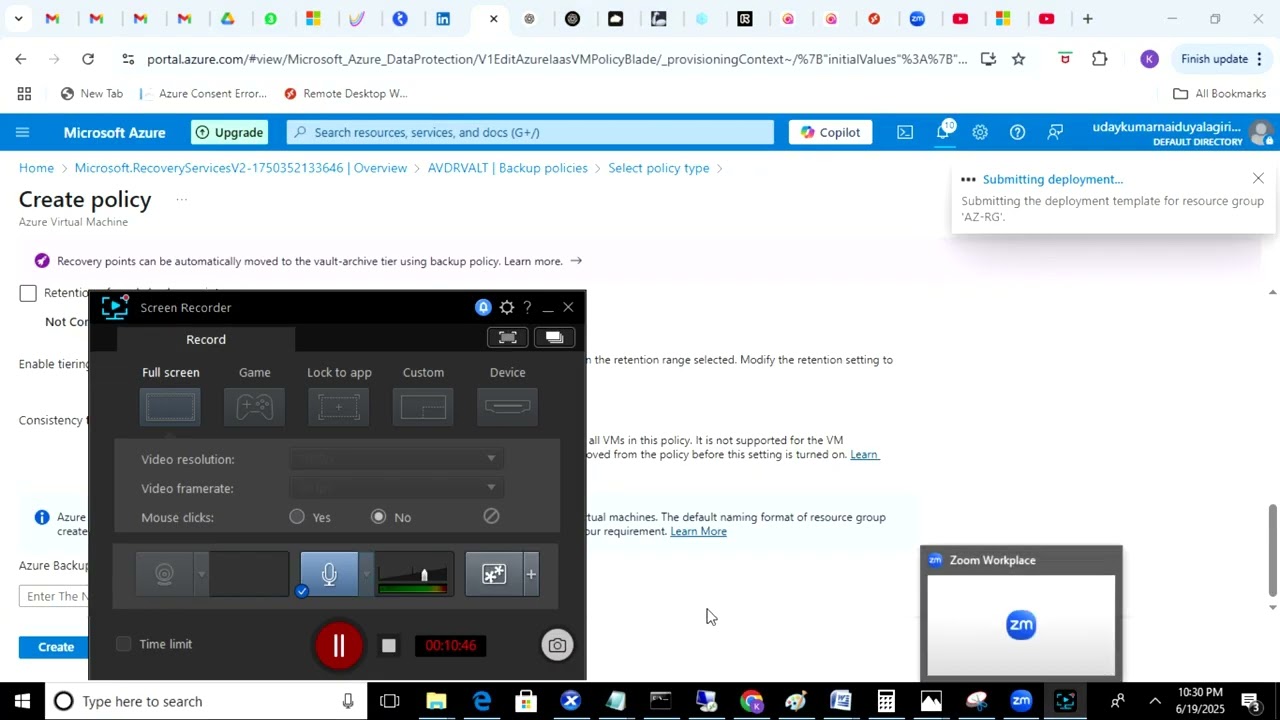Open the LinkedIn browser tab

point(443,18)
